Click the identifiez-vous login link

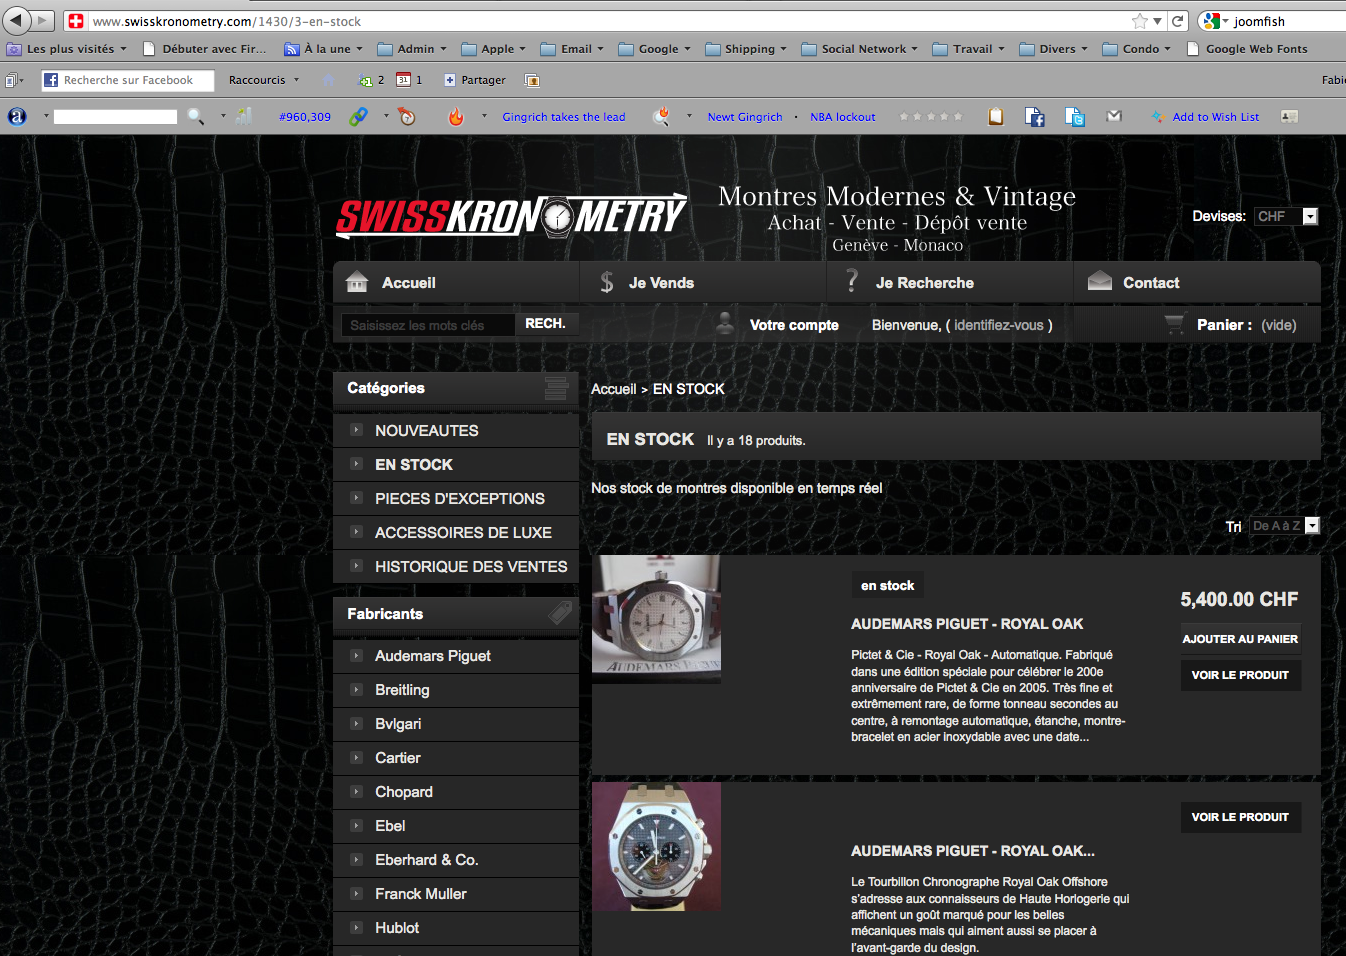[x=999, y=325]
